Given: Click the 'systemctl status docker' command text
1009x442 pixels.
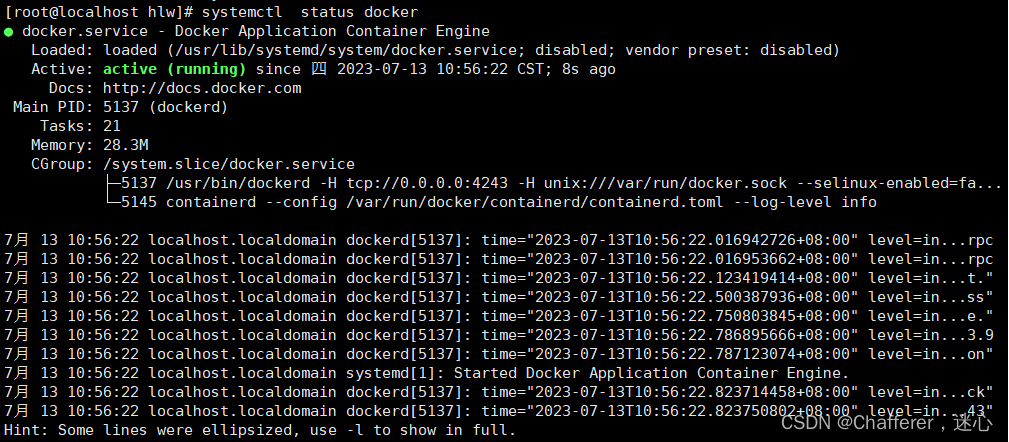Looking at the screenshot, I should point(310,12).
